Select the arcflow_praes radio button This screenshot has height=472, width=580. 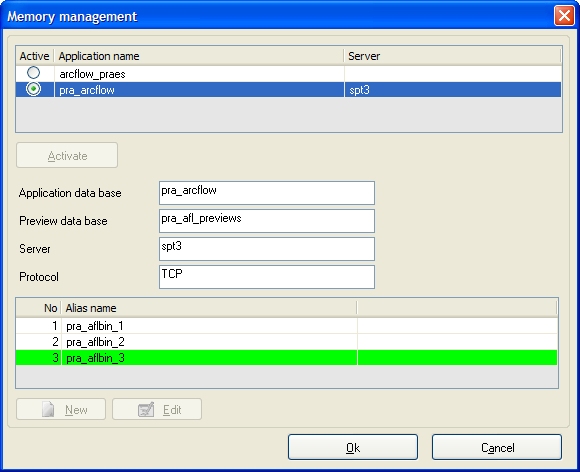pos(34,73)
